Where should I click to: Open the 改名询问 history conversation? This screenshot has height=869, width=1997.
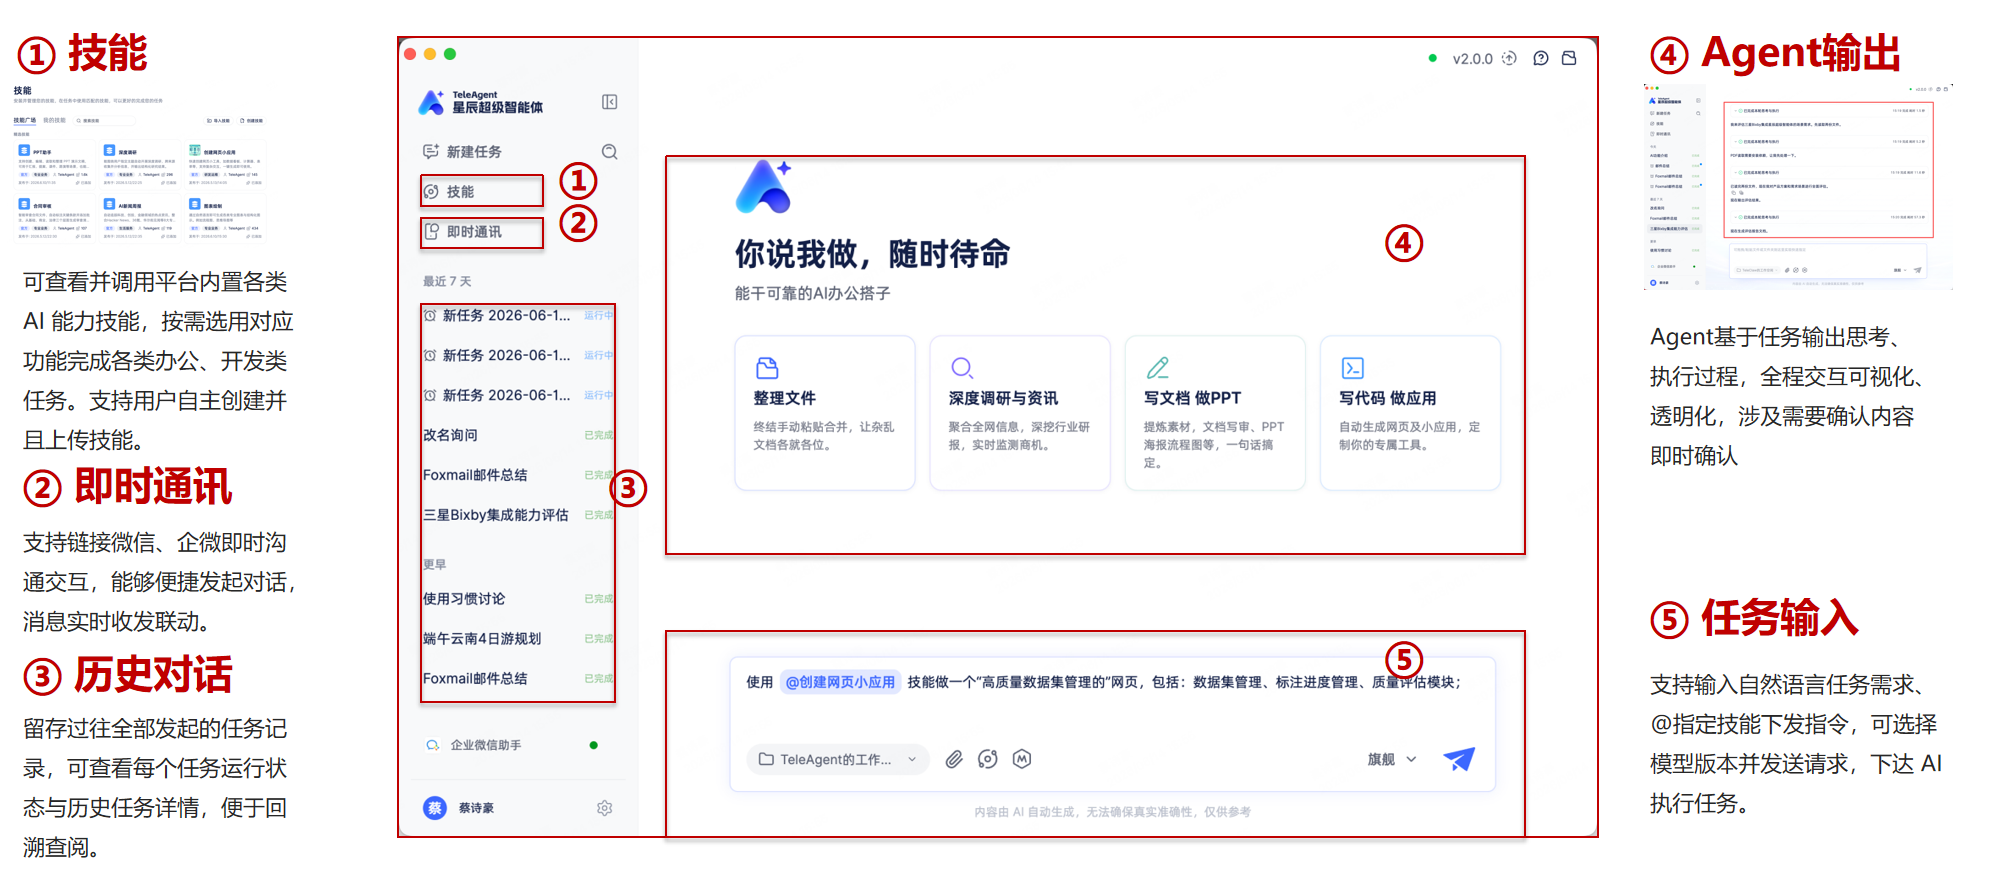518,435
